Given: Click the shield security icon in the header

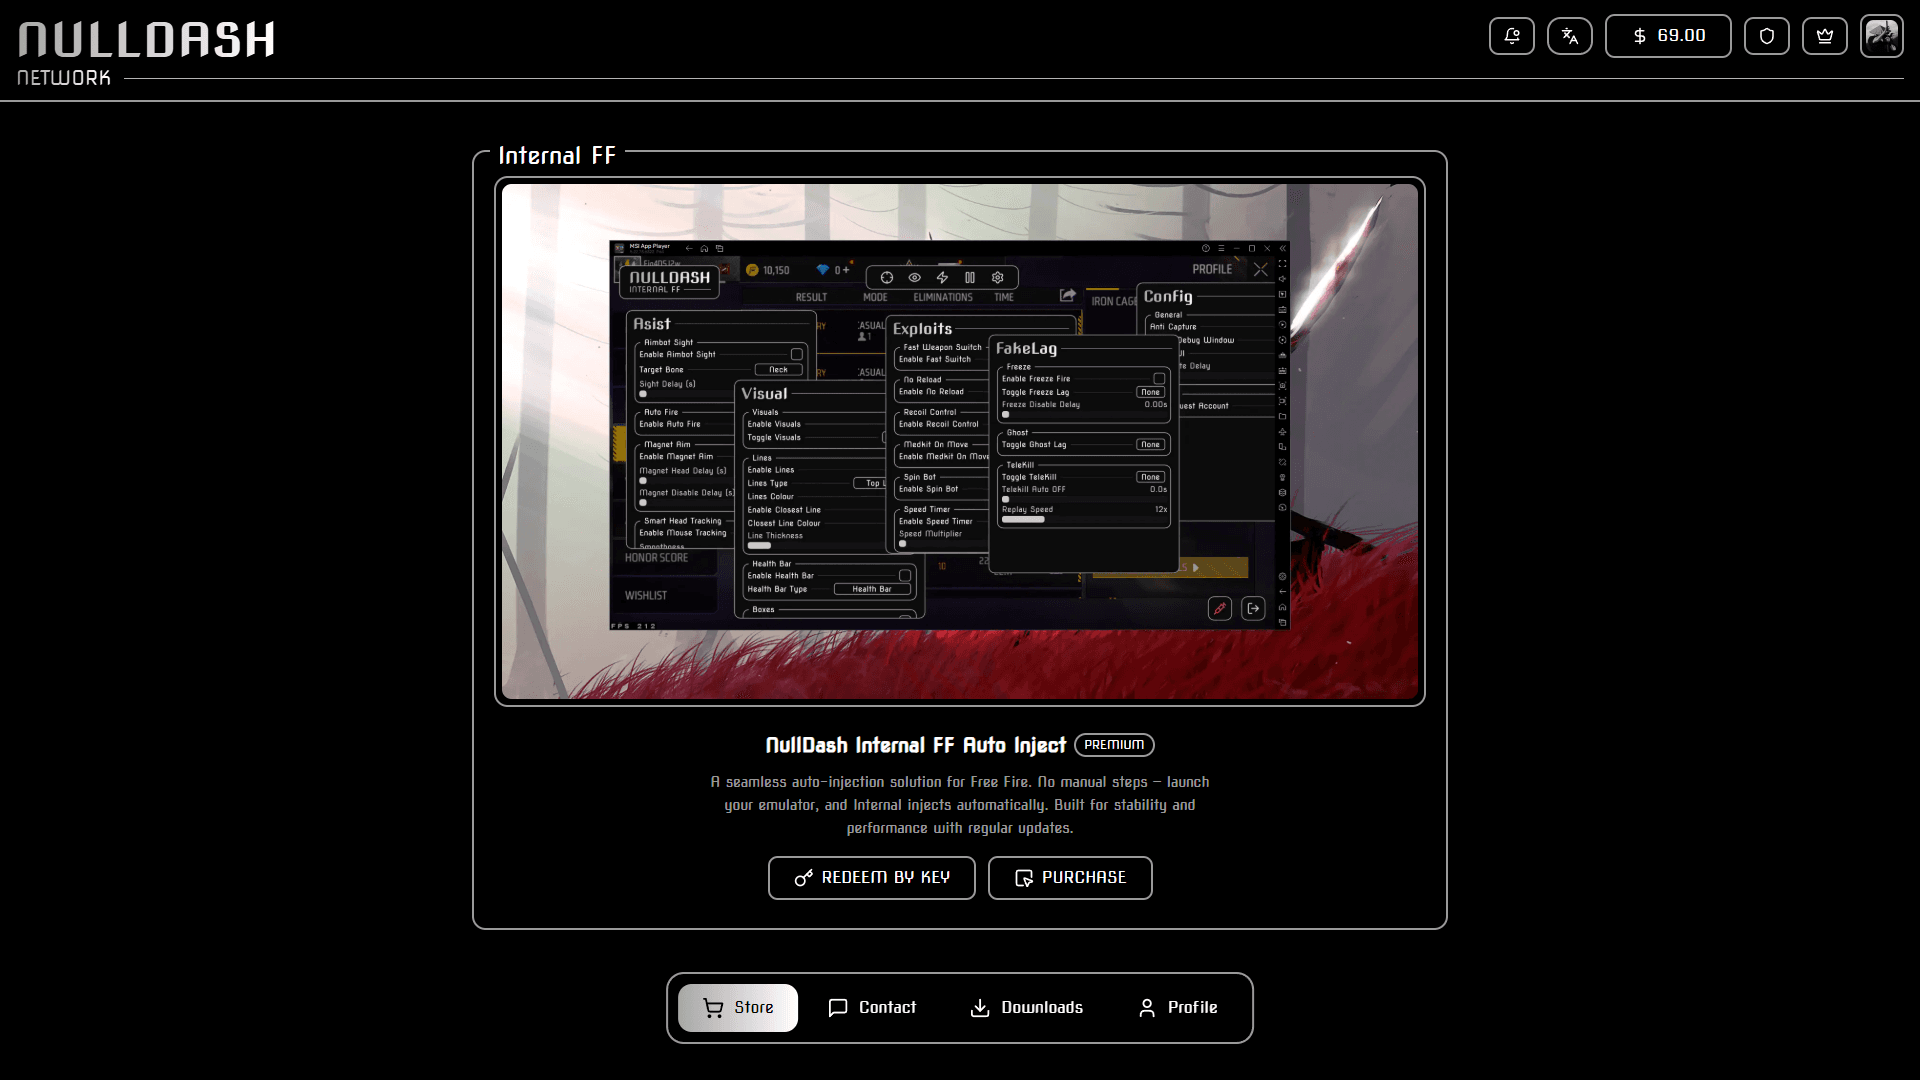Looking at the screenshot, I should [1766, 35].
